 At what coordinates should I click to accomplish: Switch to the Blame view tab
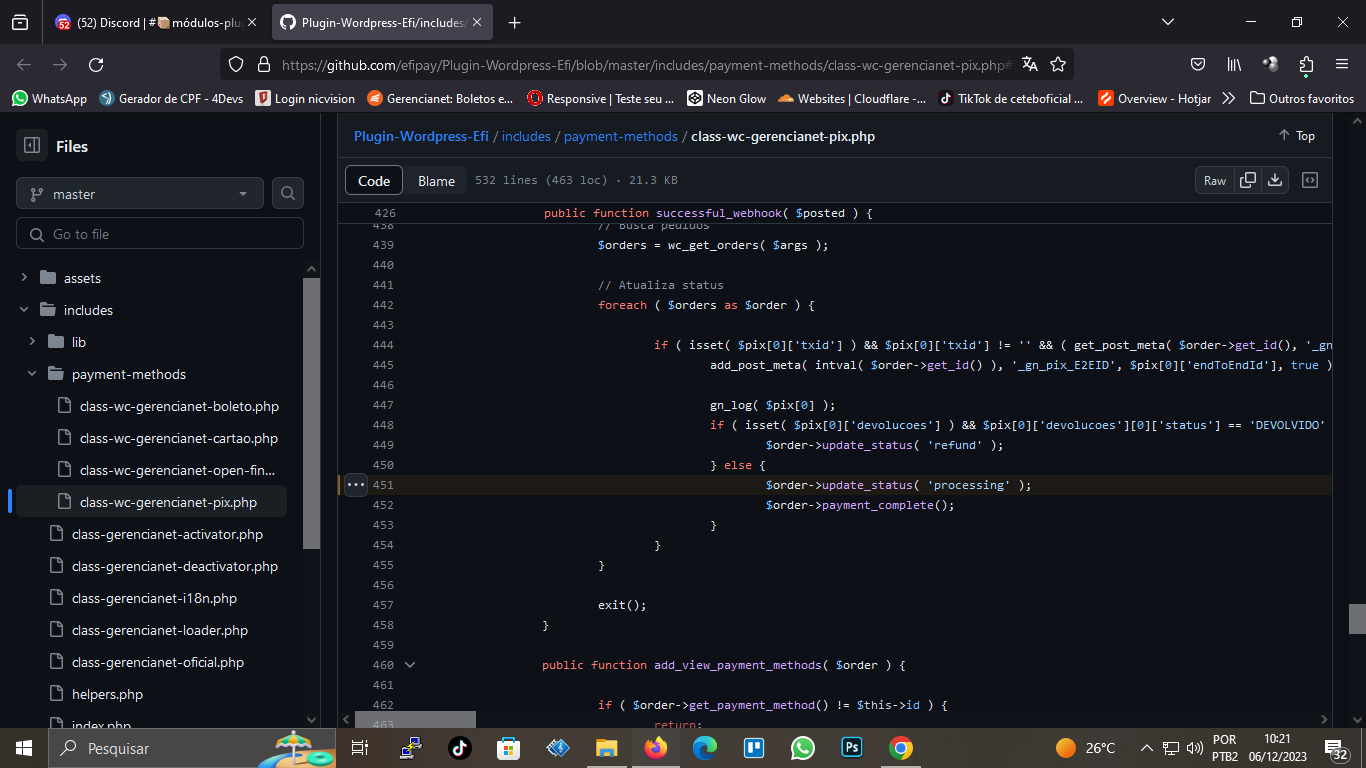pos(436,181)
